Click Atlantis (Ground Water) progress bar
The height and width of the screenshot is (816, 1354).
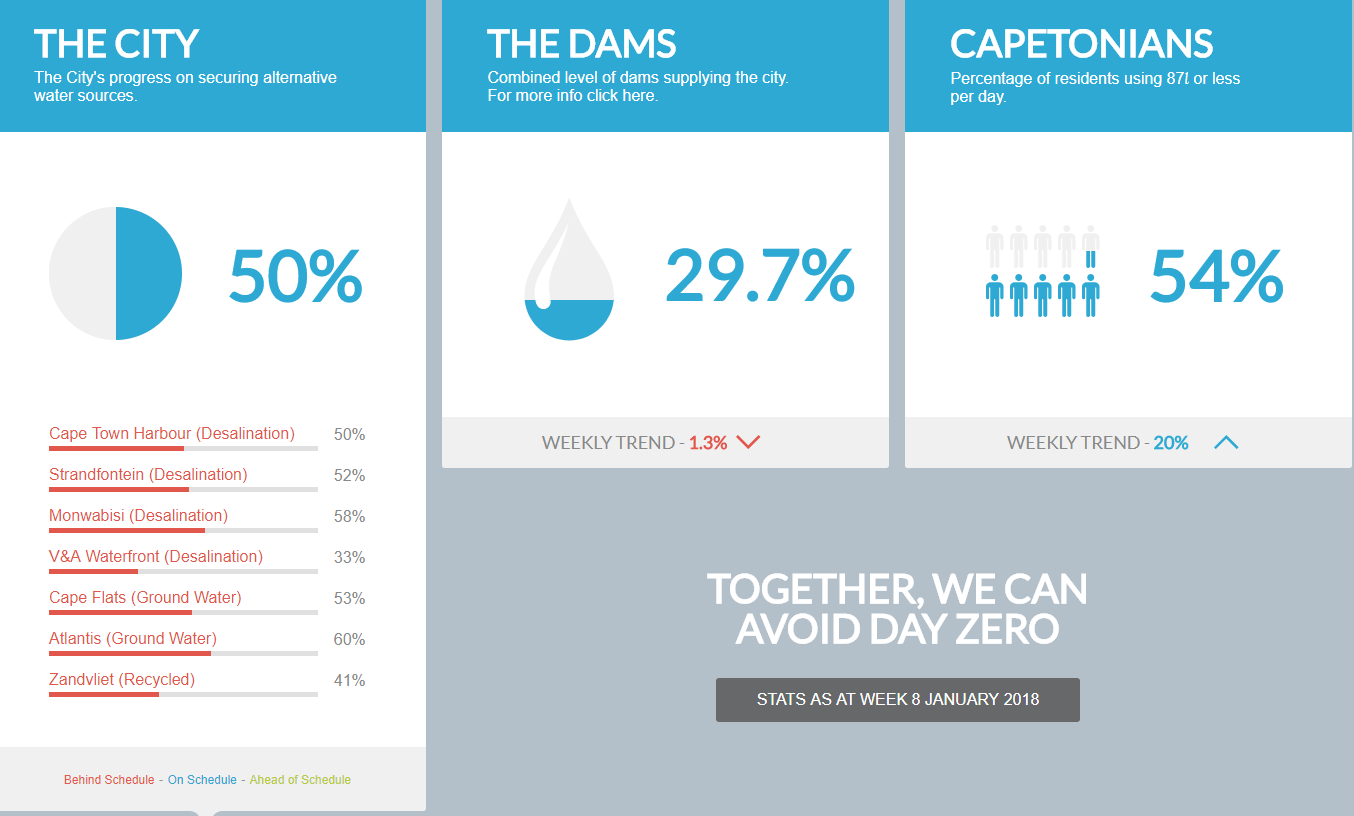[x=183, y=654]
